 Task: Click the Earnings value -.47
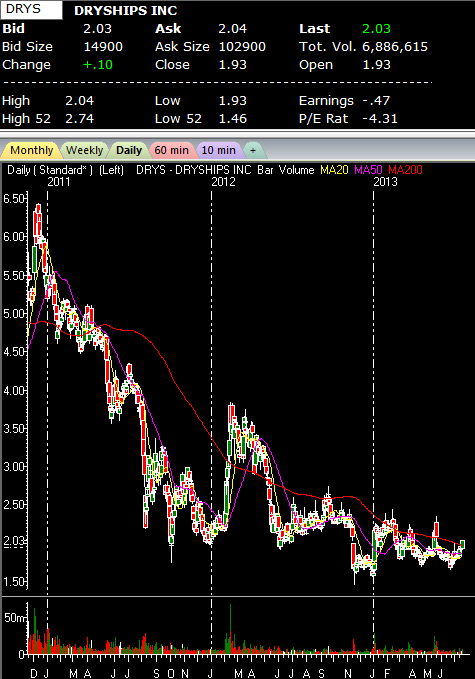point(376,101)
